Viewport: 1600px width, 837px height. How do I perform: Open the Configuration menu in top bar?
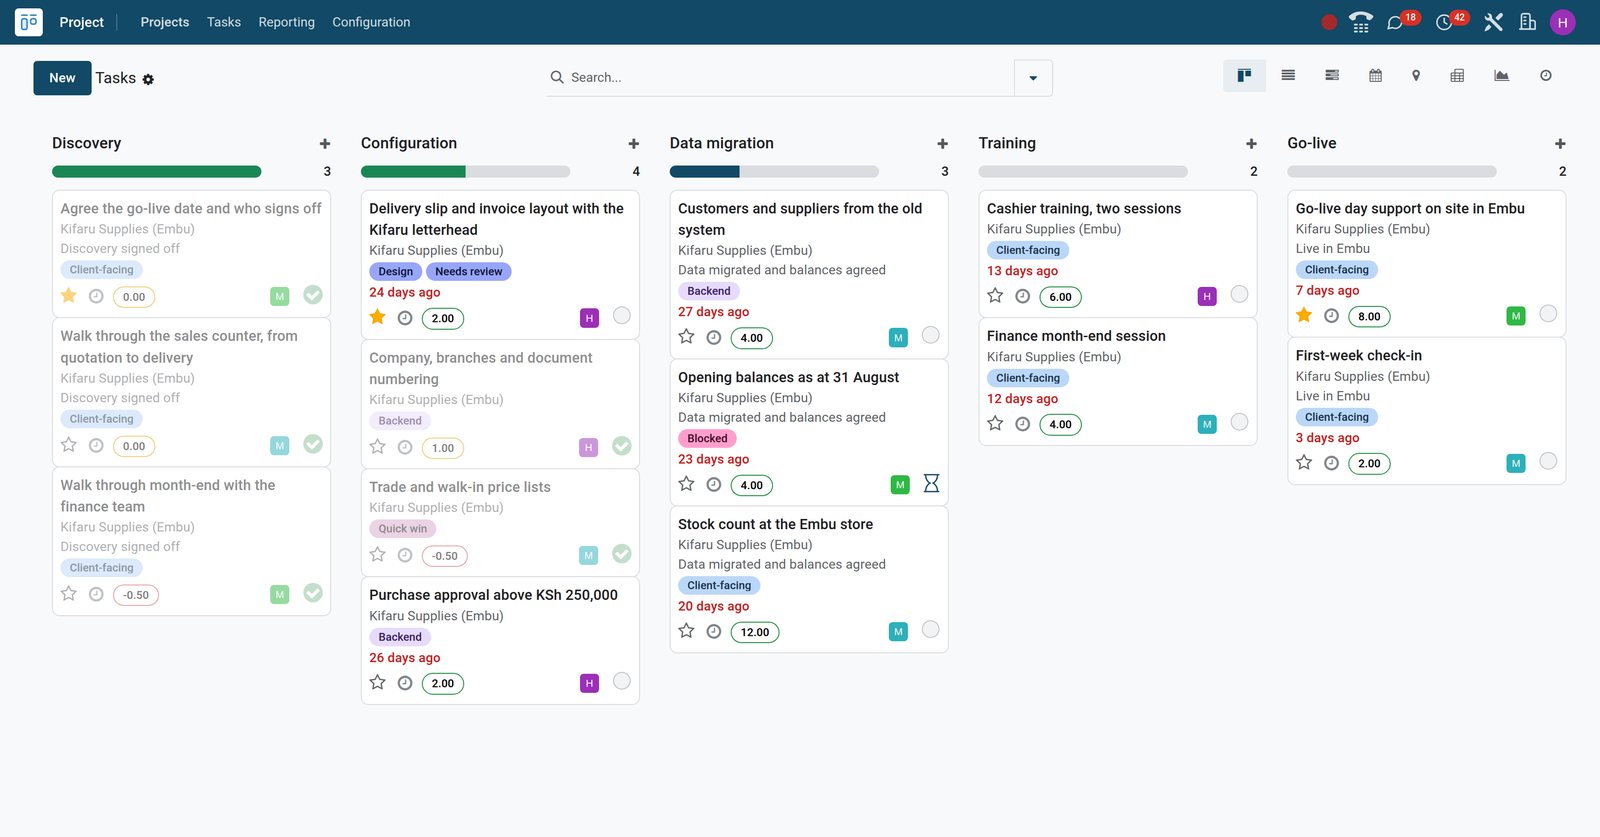point(371,22)
